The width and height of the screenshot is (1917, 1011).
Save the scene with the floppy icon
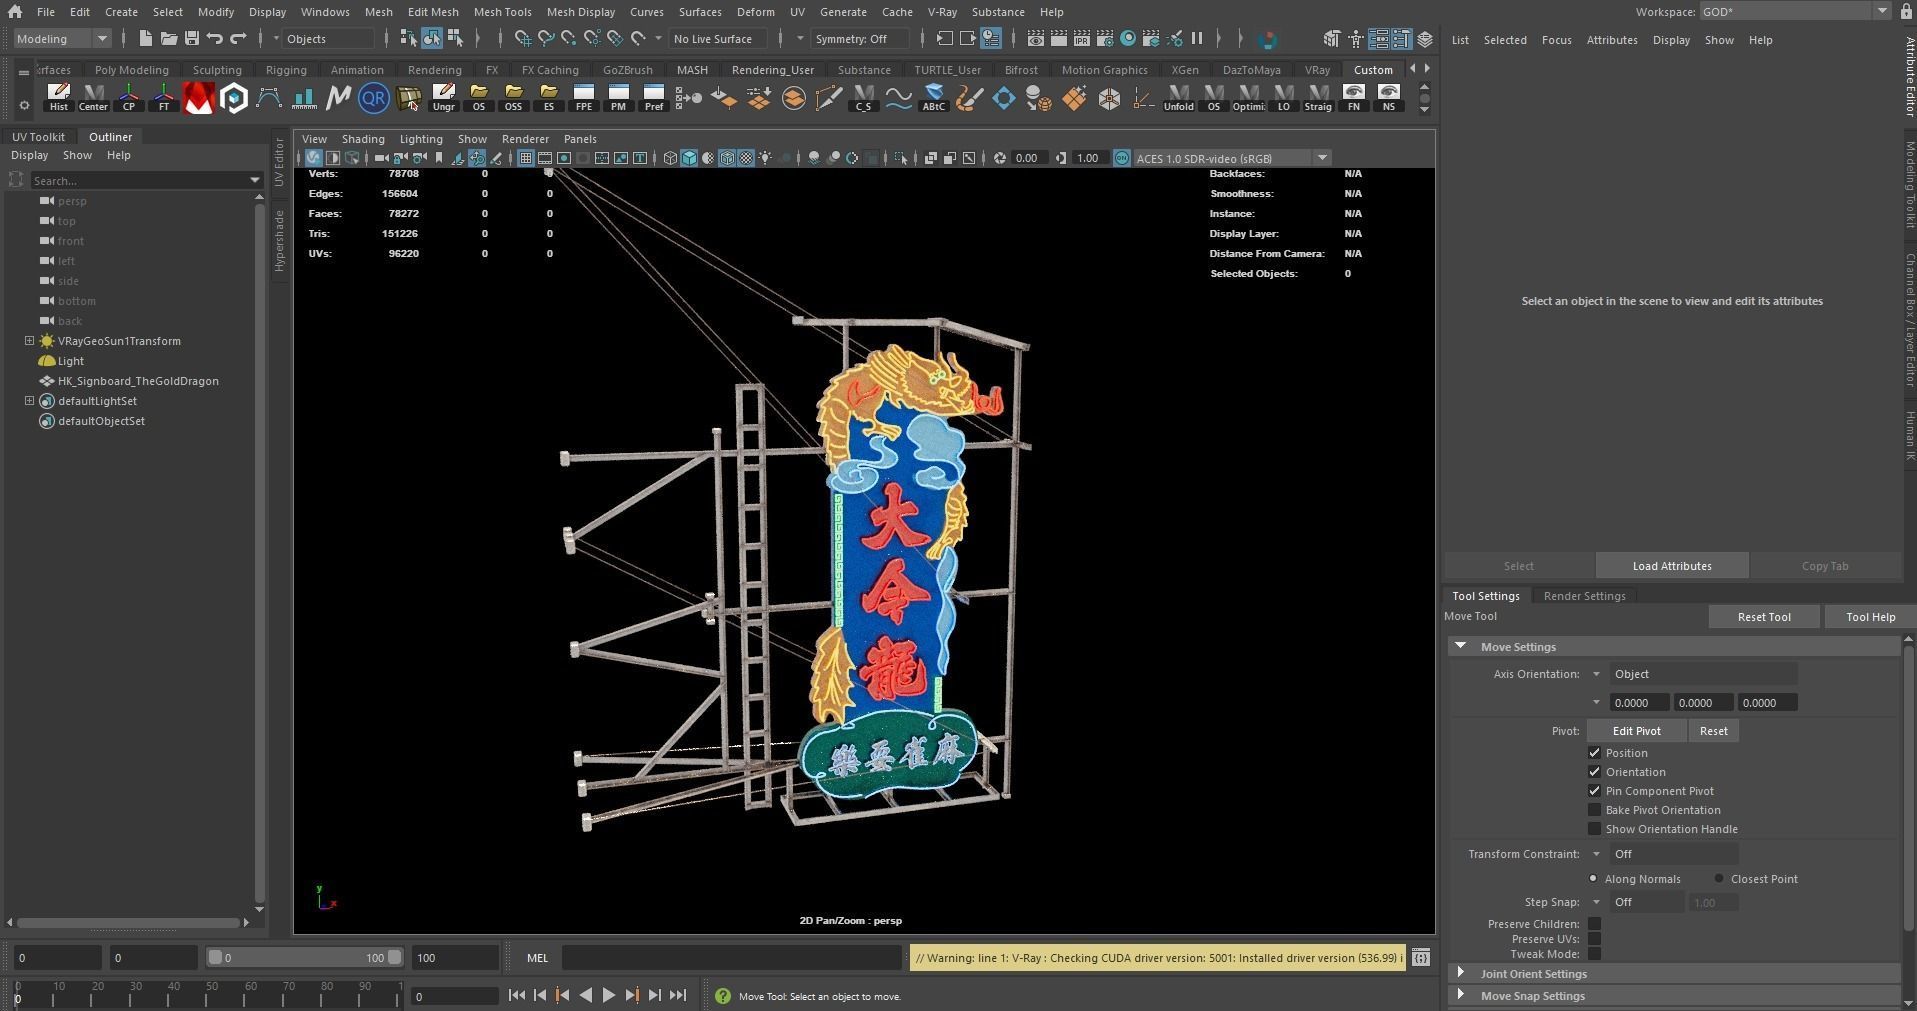coord(191,39)
